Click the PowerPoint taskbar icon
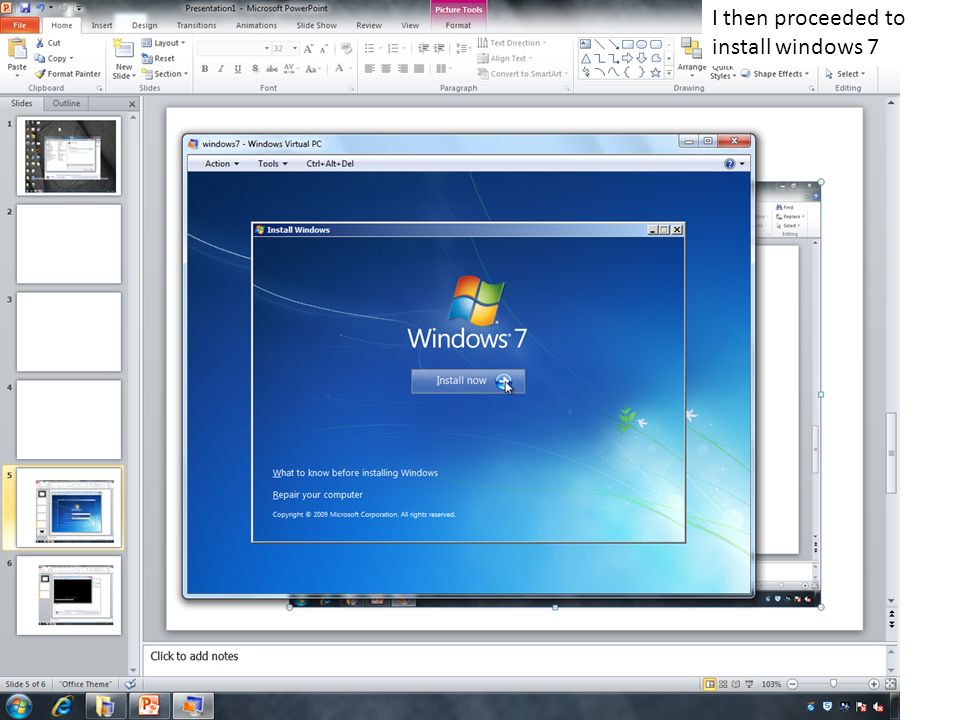 pos(149,706)
